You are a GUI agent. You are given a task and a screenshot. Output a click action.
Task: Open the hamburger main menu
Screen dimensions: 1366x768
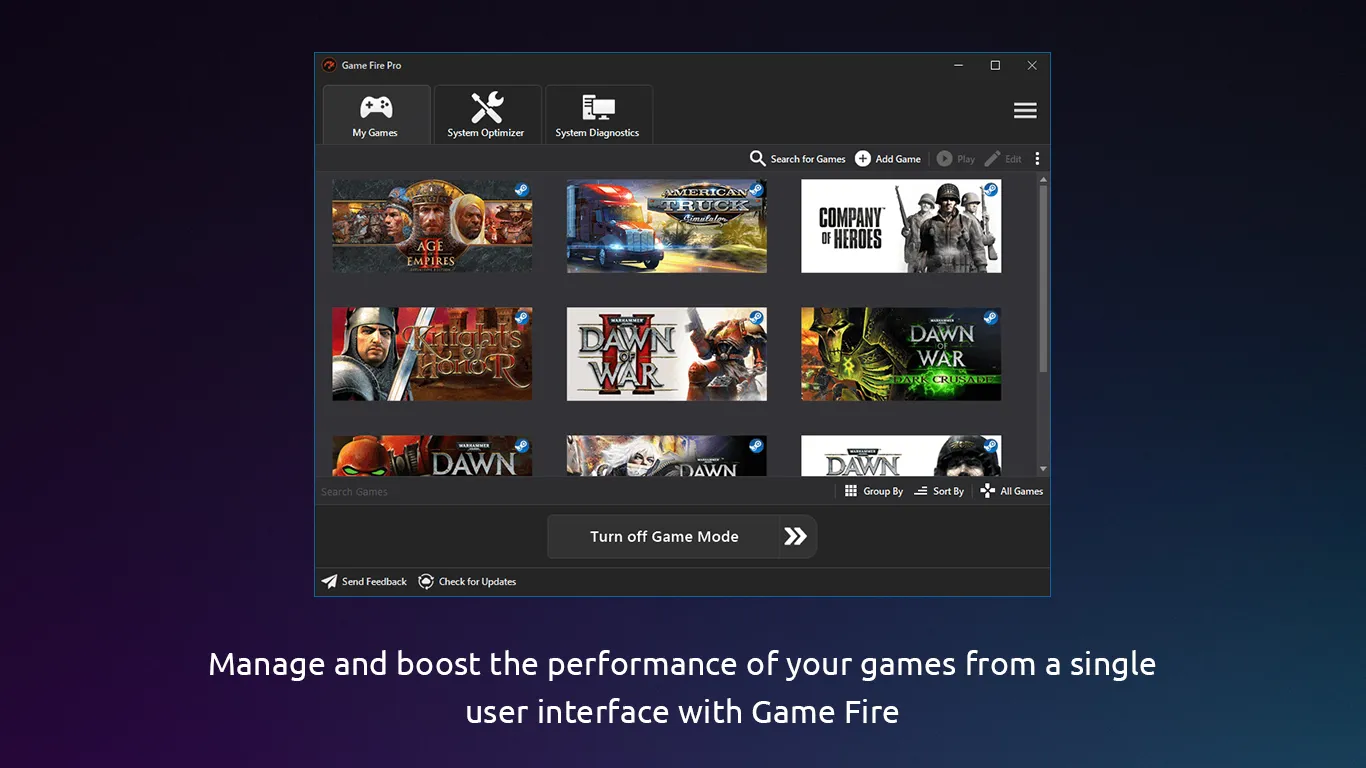(x=1025, y=111)
